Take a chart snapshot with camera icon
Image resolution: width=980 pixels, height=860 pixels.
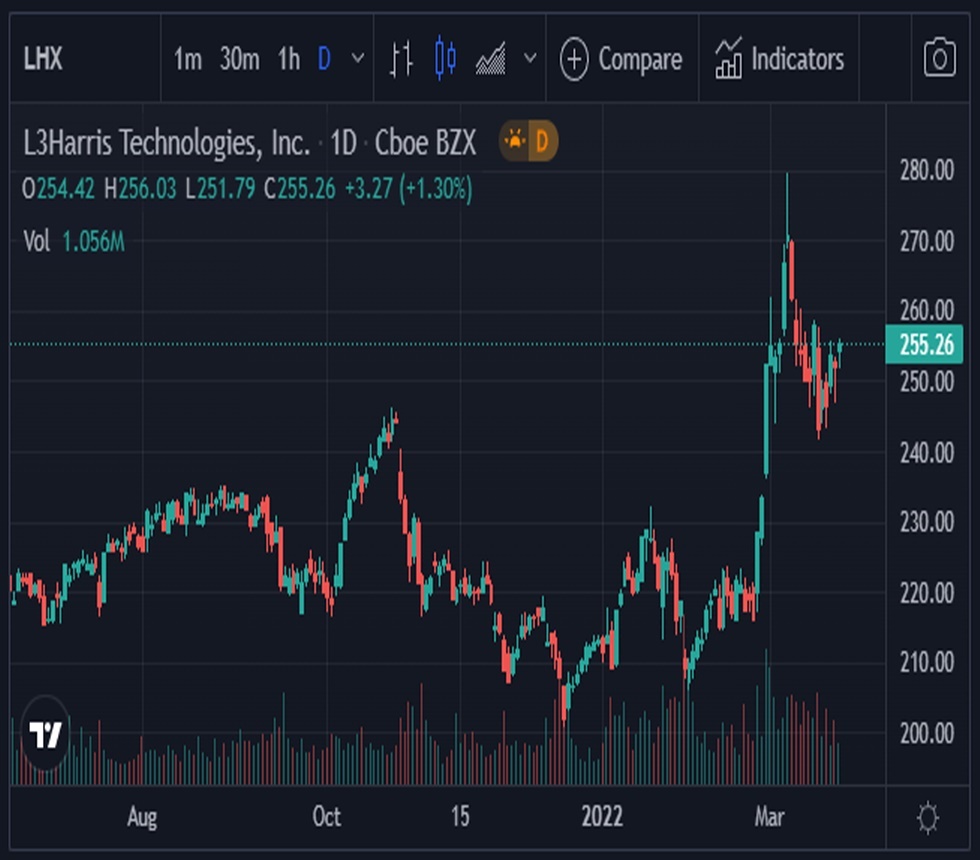(939, 58)
